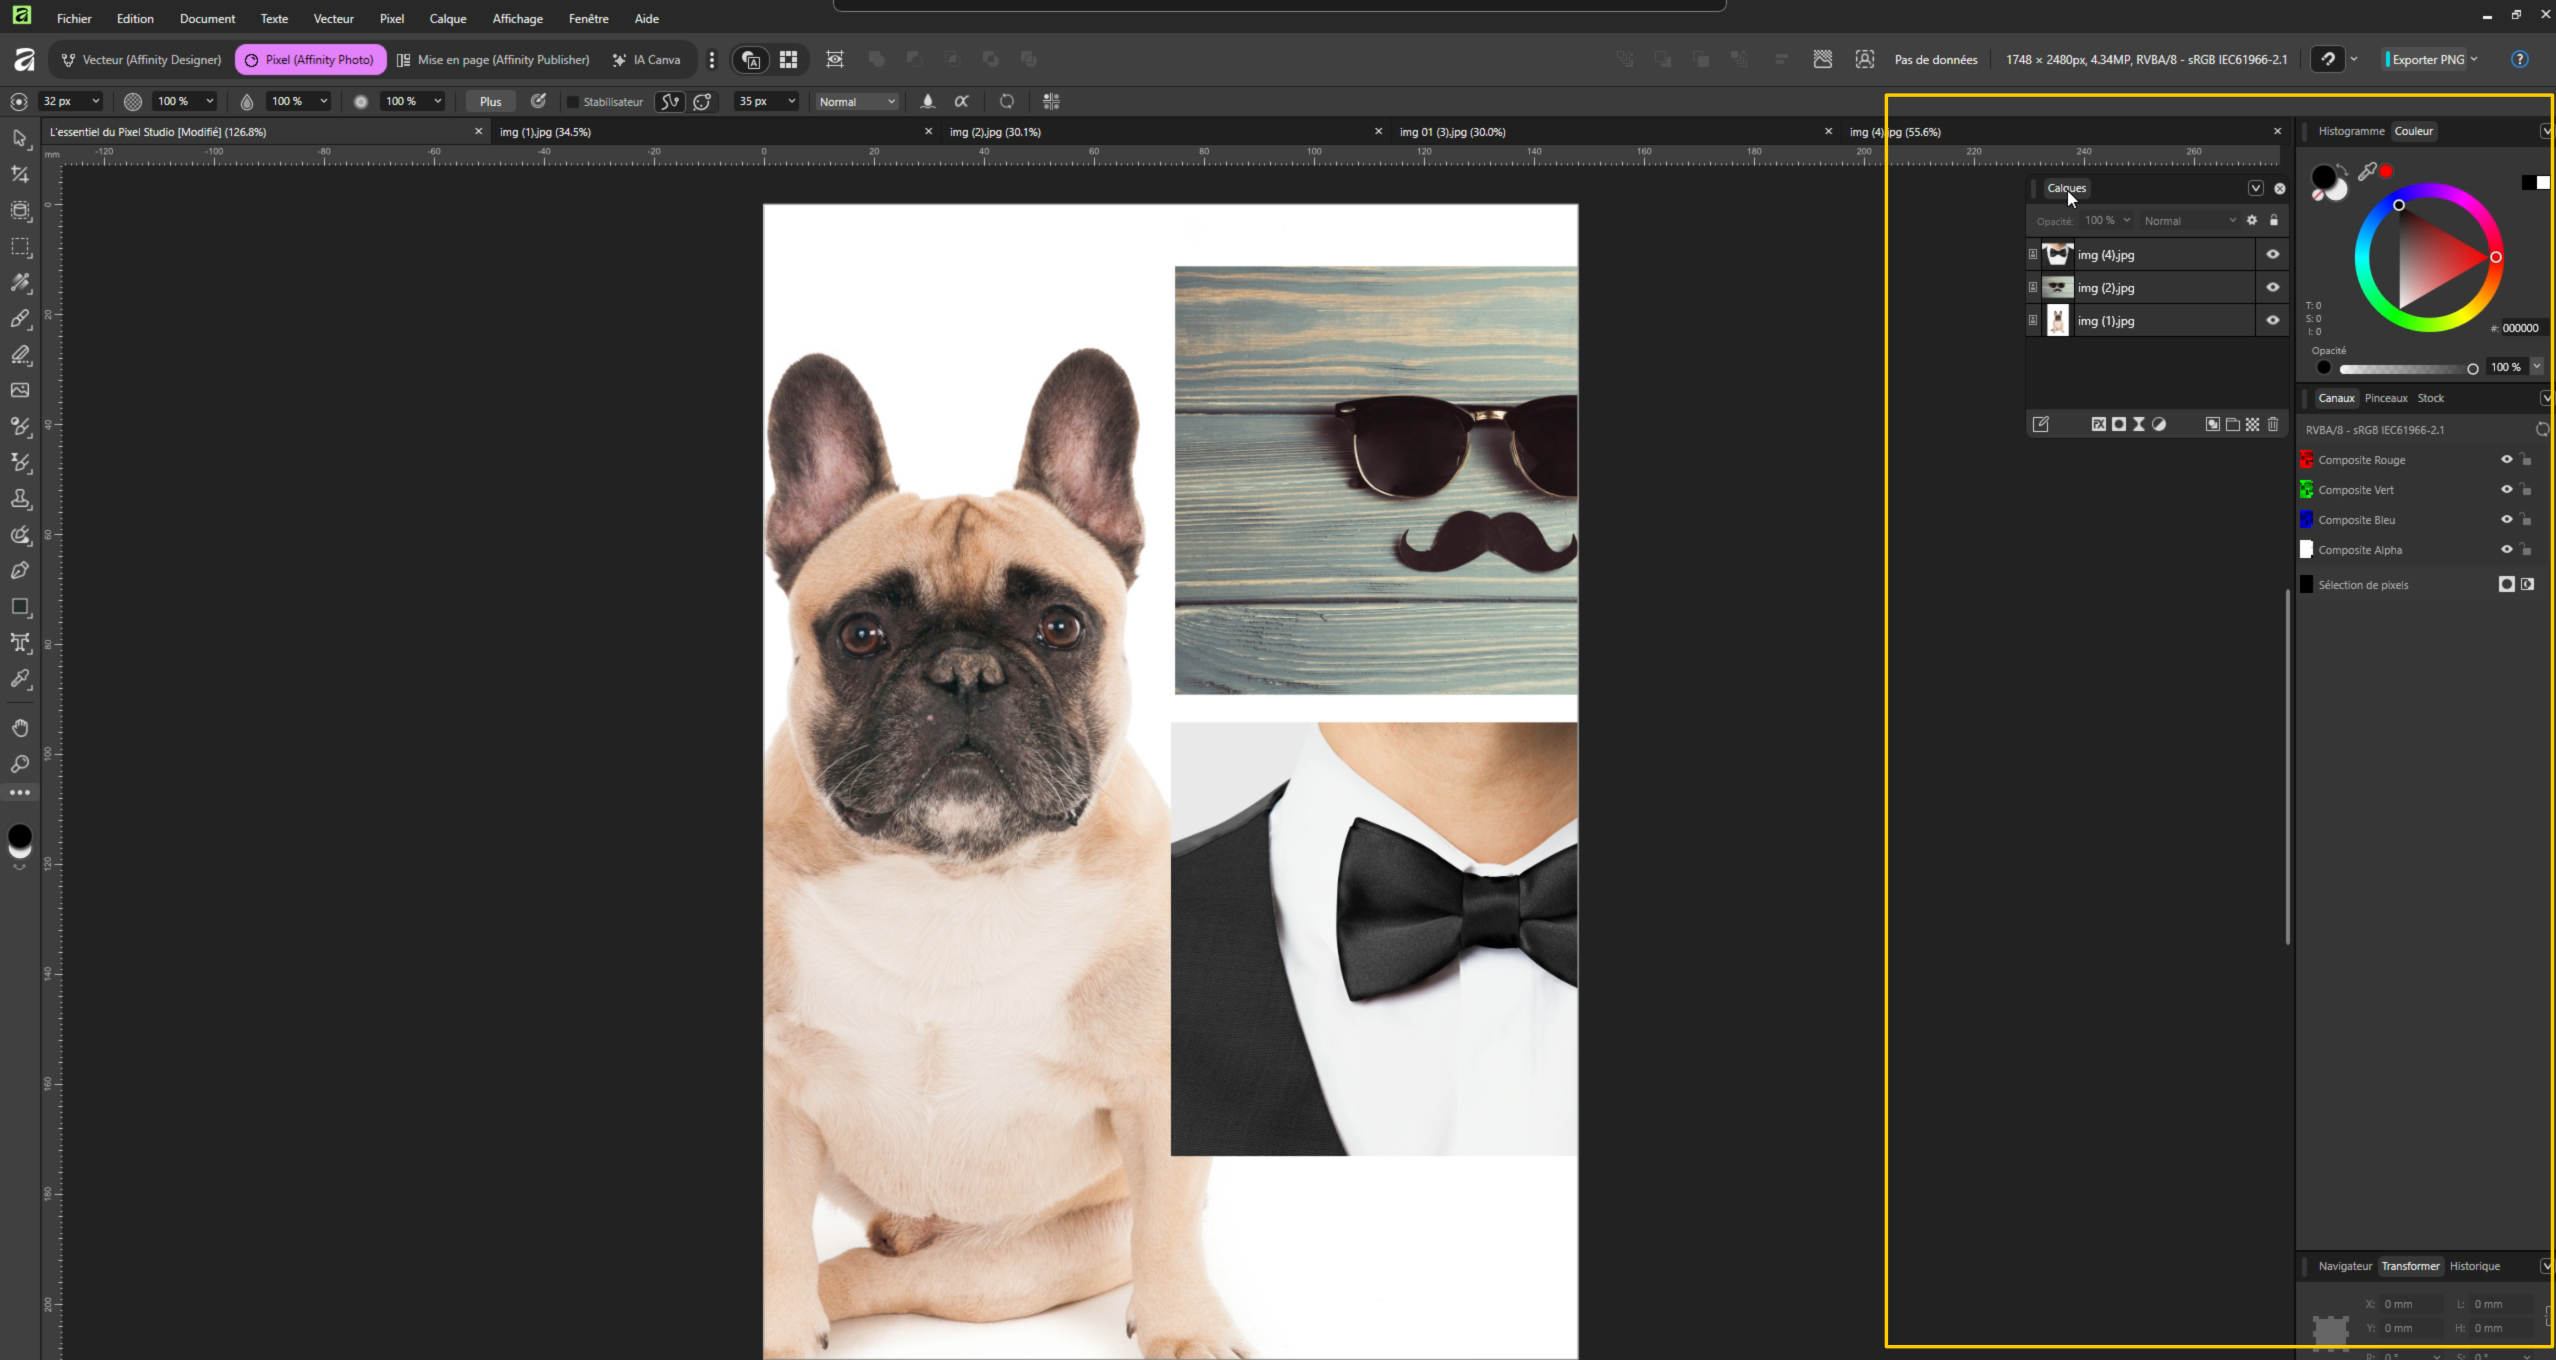Select the Pen tool
The image size is (2556, 1360).
20,571
